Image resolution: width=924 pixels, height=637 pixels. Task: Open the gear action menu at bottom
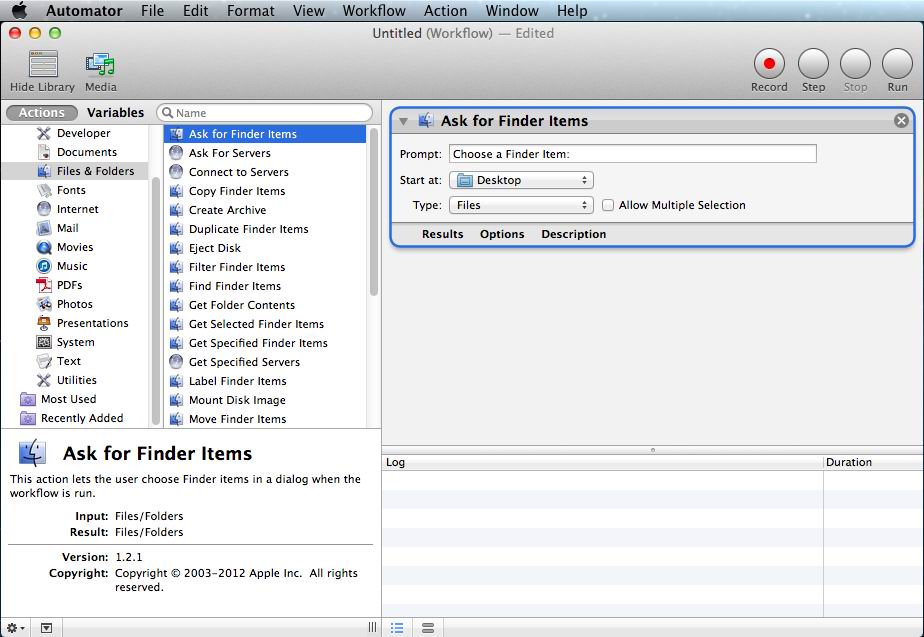[15, 628]
